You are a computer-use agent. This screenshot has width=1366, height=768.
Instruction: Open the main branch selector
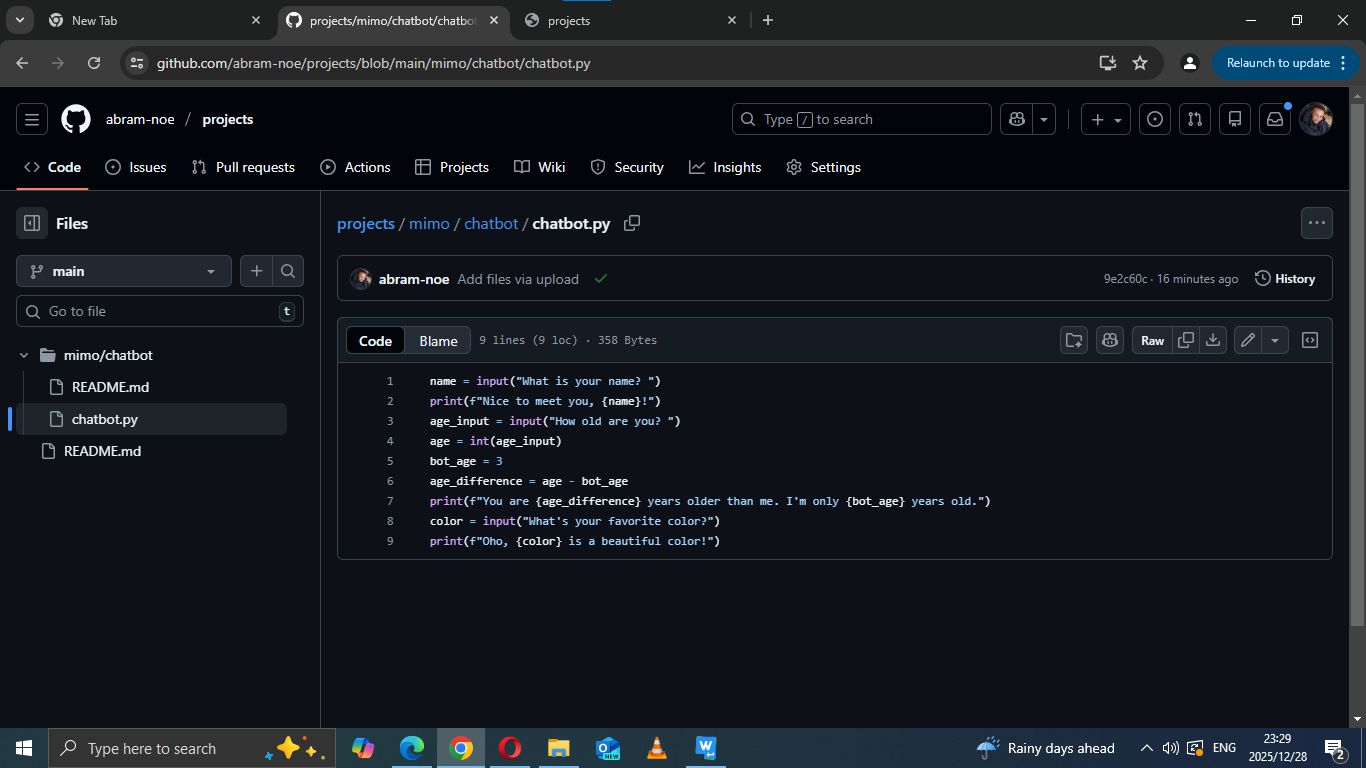coord(123,271)
